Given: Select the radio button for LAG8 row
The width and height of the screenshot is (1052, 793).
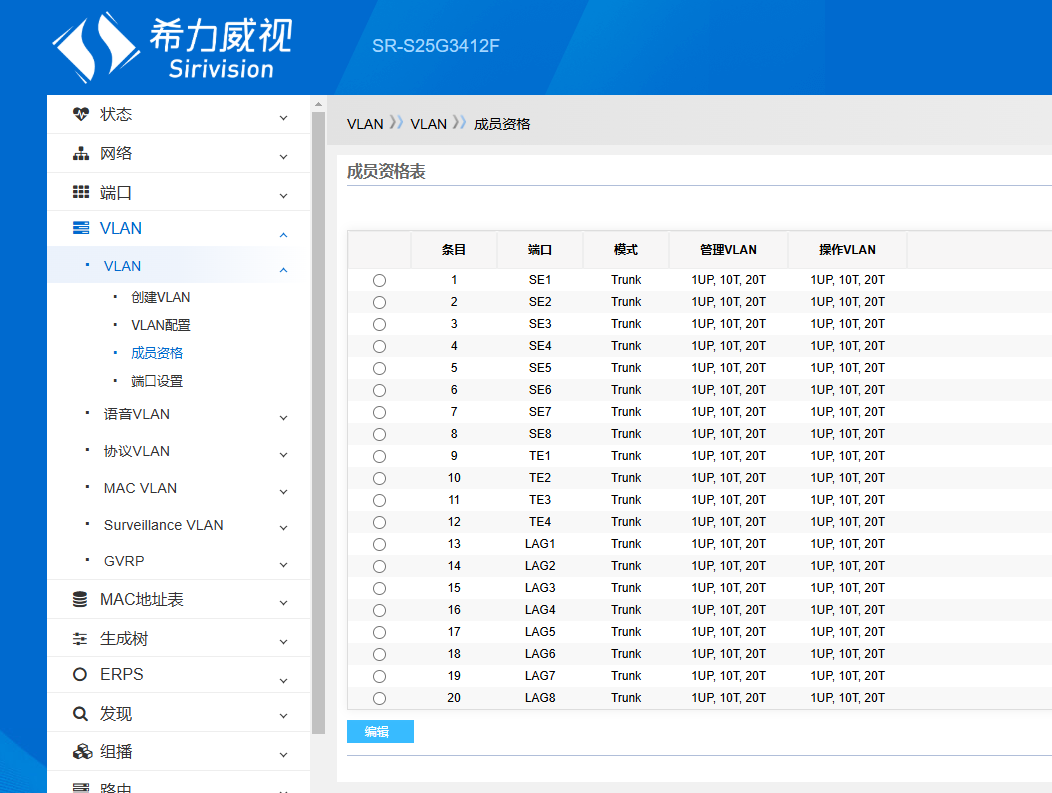Looking at the screenshot, I should click(379, 698).
